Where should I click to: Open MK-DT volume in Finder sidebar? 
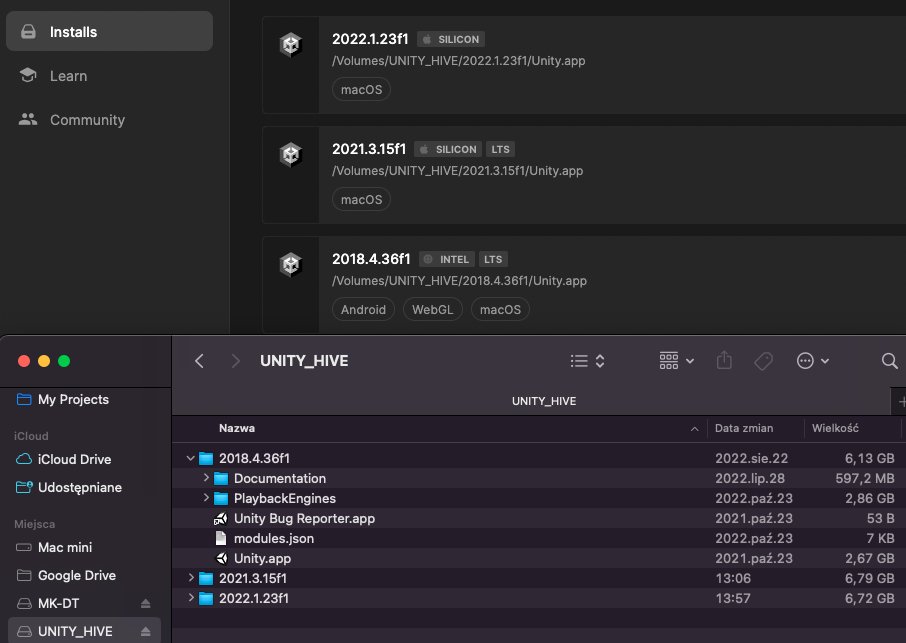tap(58, 603)
